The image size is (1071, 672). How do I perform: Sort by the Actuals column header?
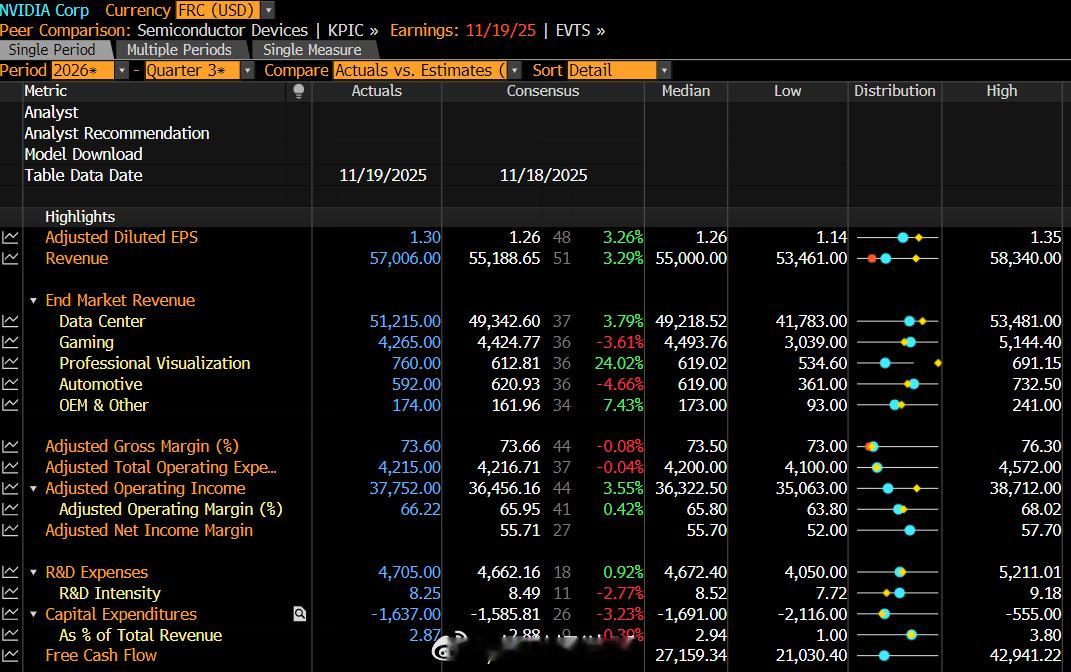point(376,92)
